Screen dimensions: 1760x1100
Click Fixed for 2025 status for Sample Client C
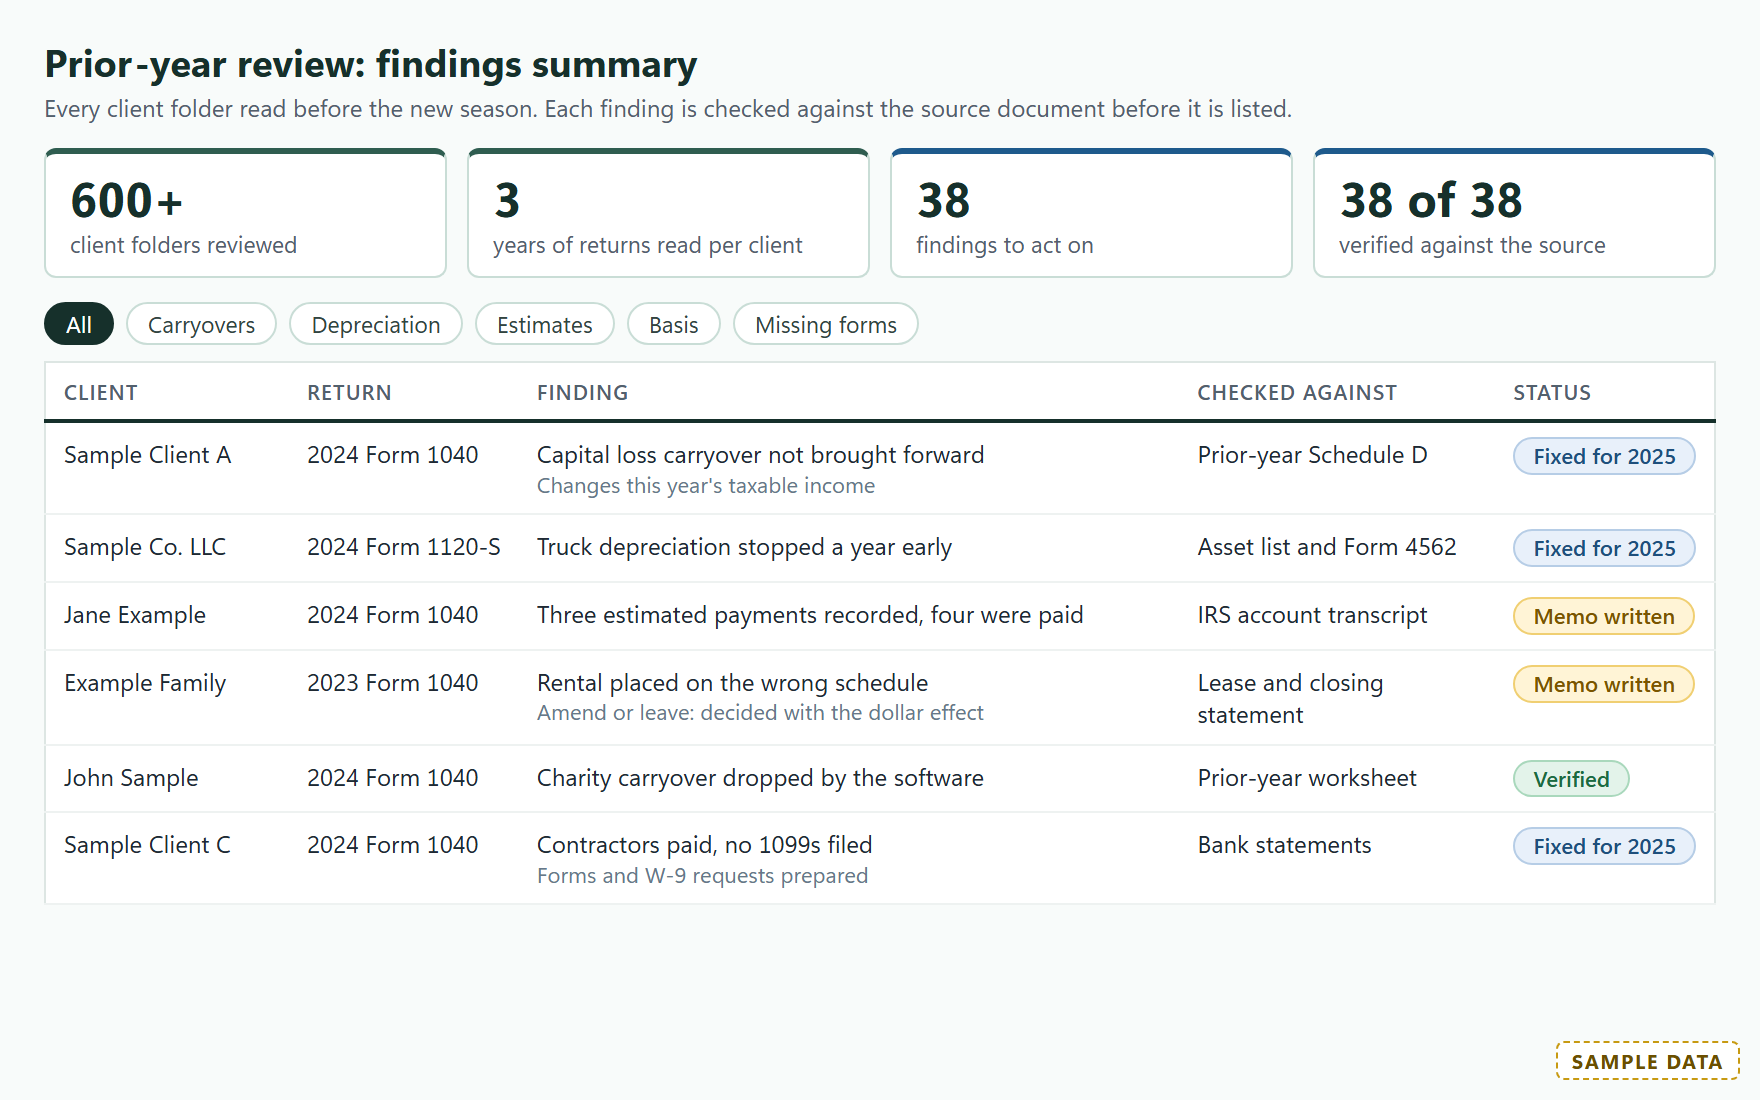pos(1604,846)
